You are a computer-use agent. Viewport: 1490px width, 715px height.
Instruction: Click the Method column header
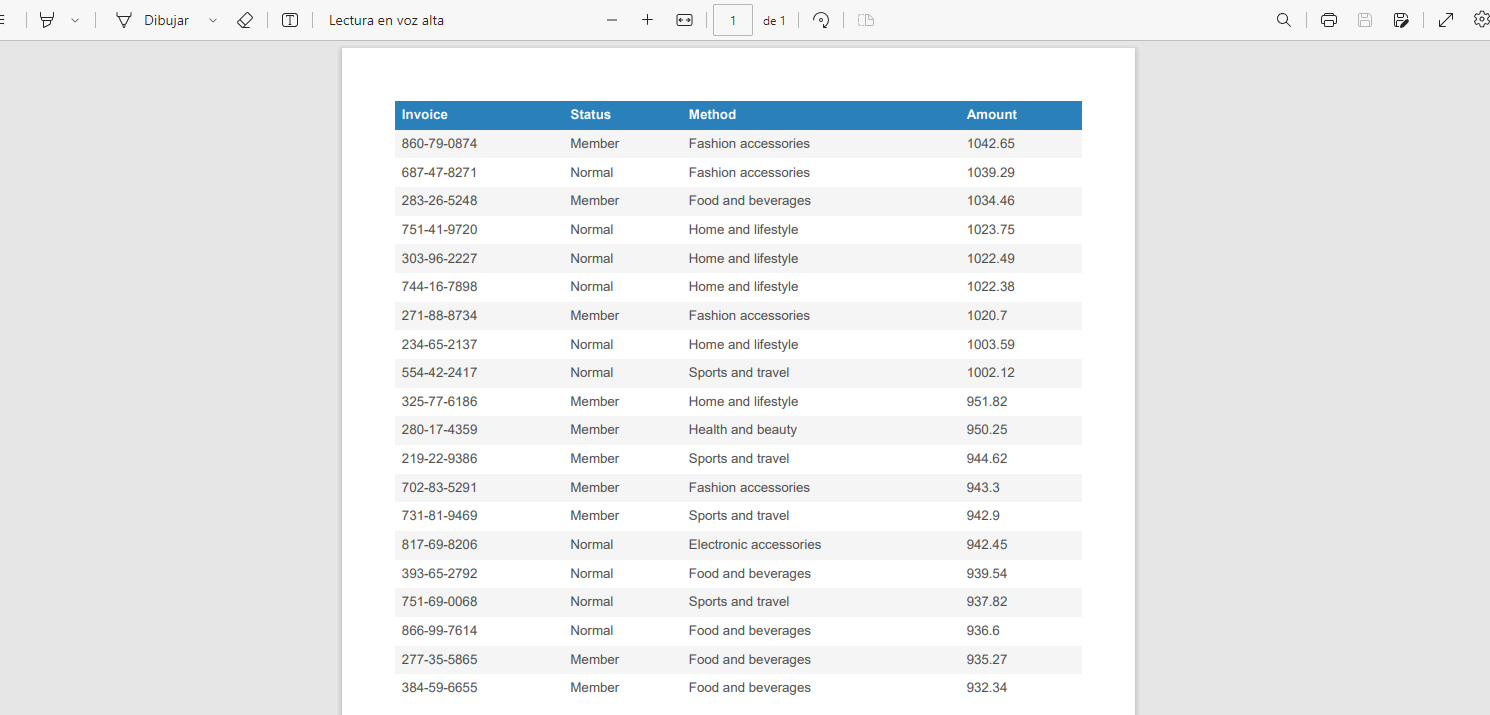pos(712,115)
